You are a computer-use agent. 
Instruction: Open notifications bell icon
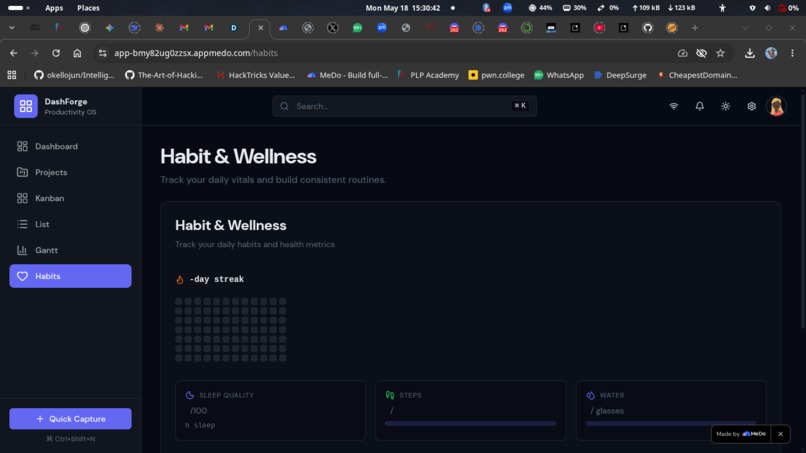click(700, 106)
